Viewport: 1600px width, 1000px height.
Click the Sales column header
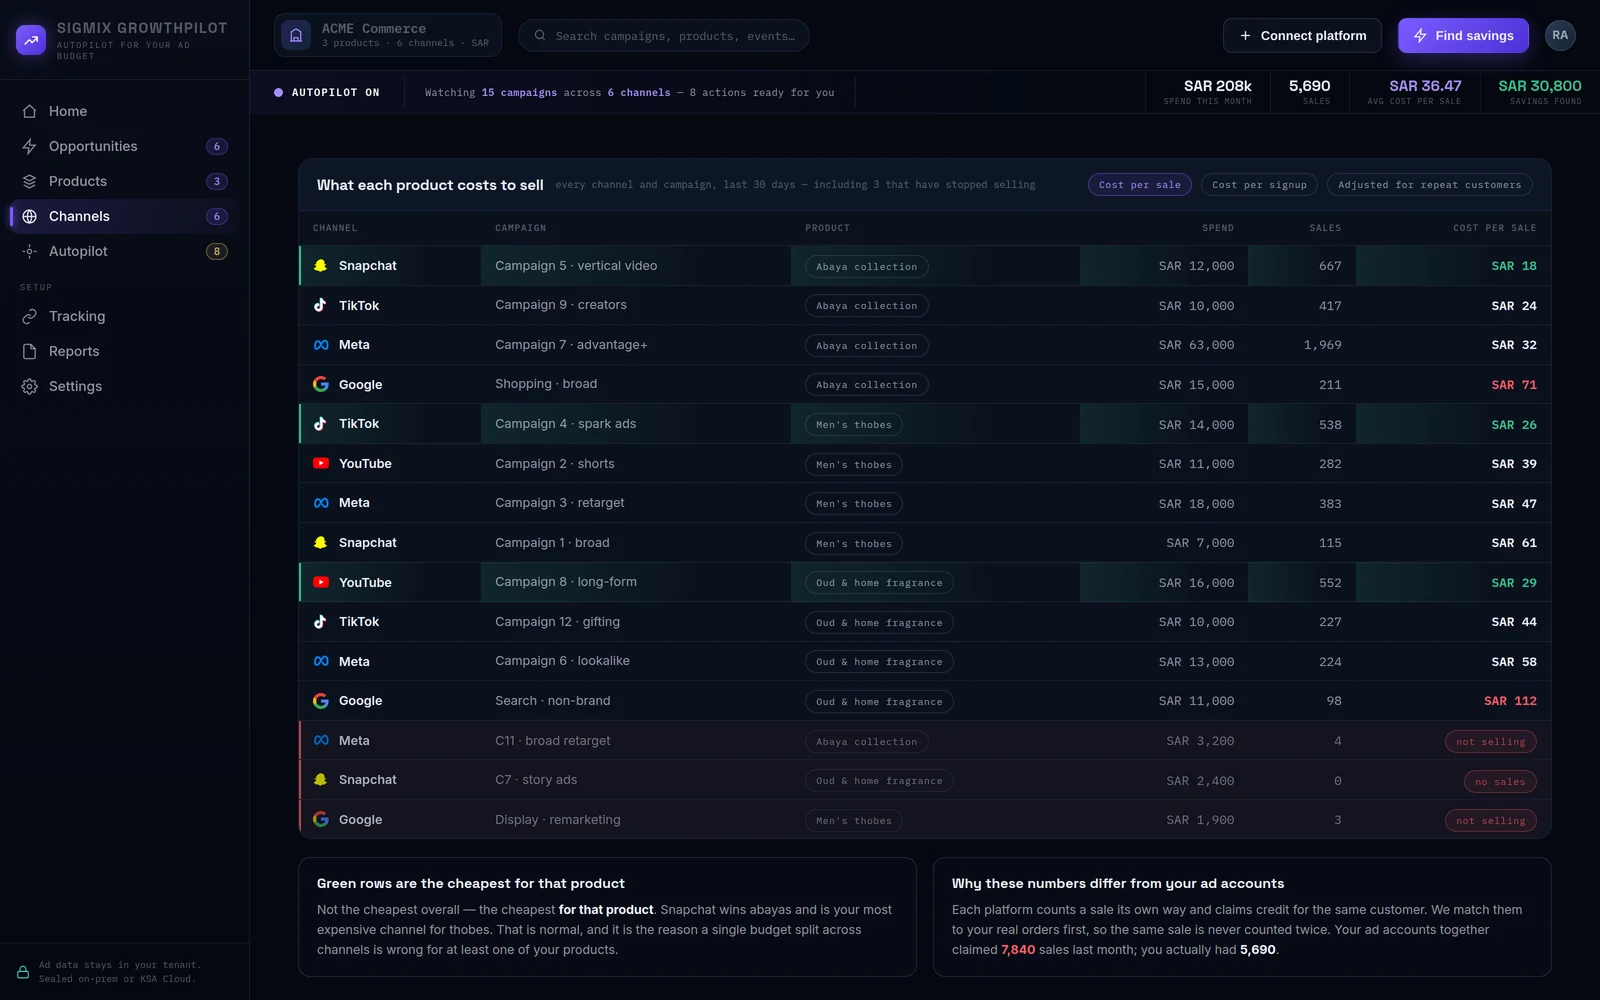(x=1325, y=228)
